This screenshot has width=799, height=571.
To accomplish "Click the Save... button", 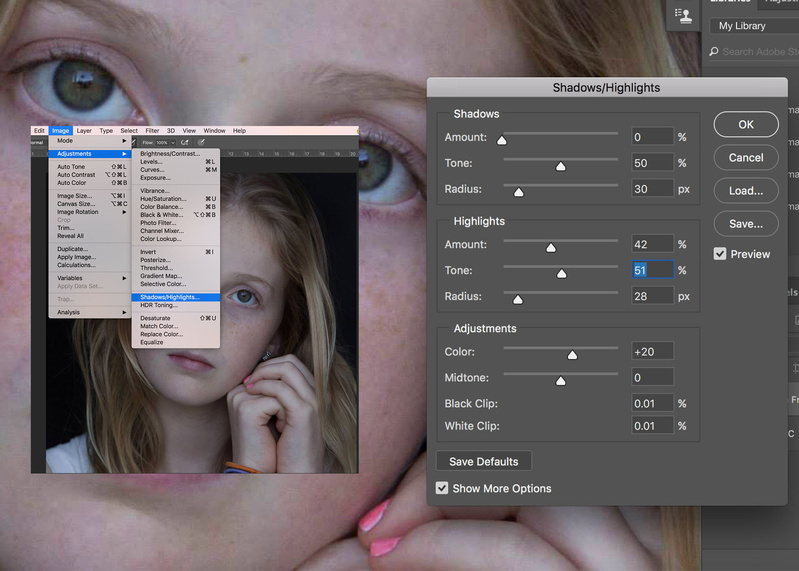I will pyautogui.click(x=745, y=224).
